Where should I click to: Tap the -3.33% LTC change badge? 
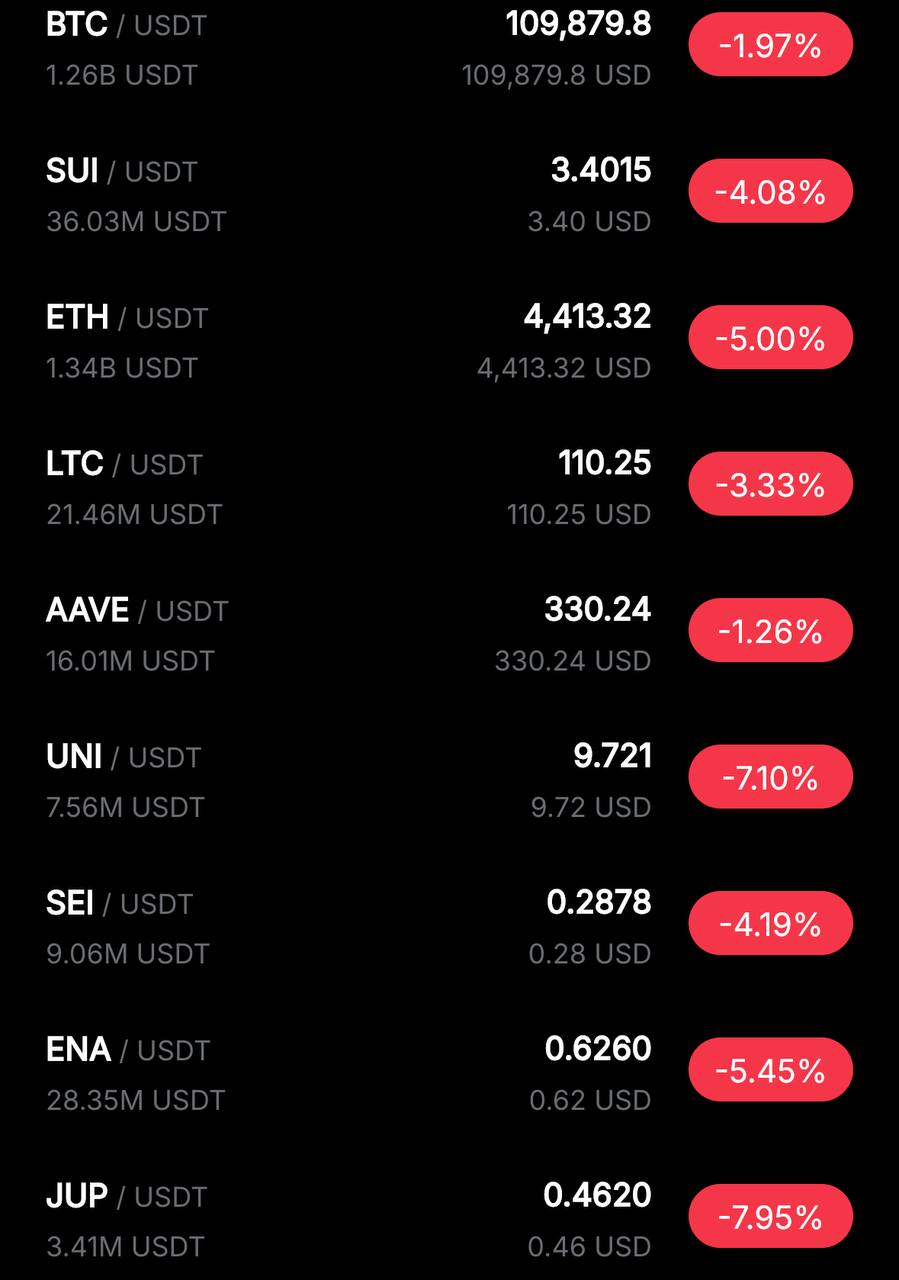click(770, 484)
